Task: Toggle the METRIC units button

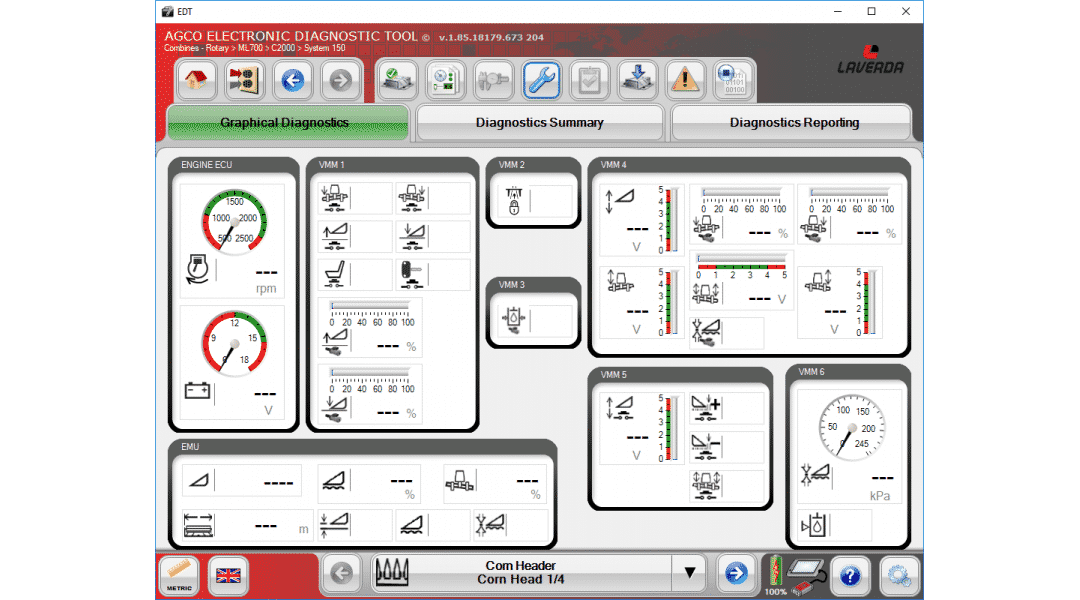Action: pyautogui.click(x=179, y=575)
